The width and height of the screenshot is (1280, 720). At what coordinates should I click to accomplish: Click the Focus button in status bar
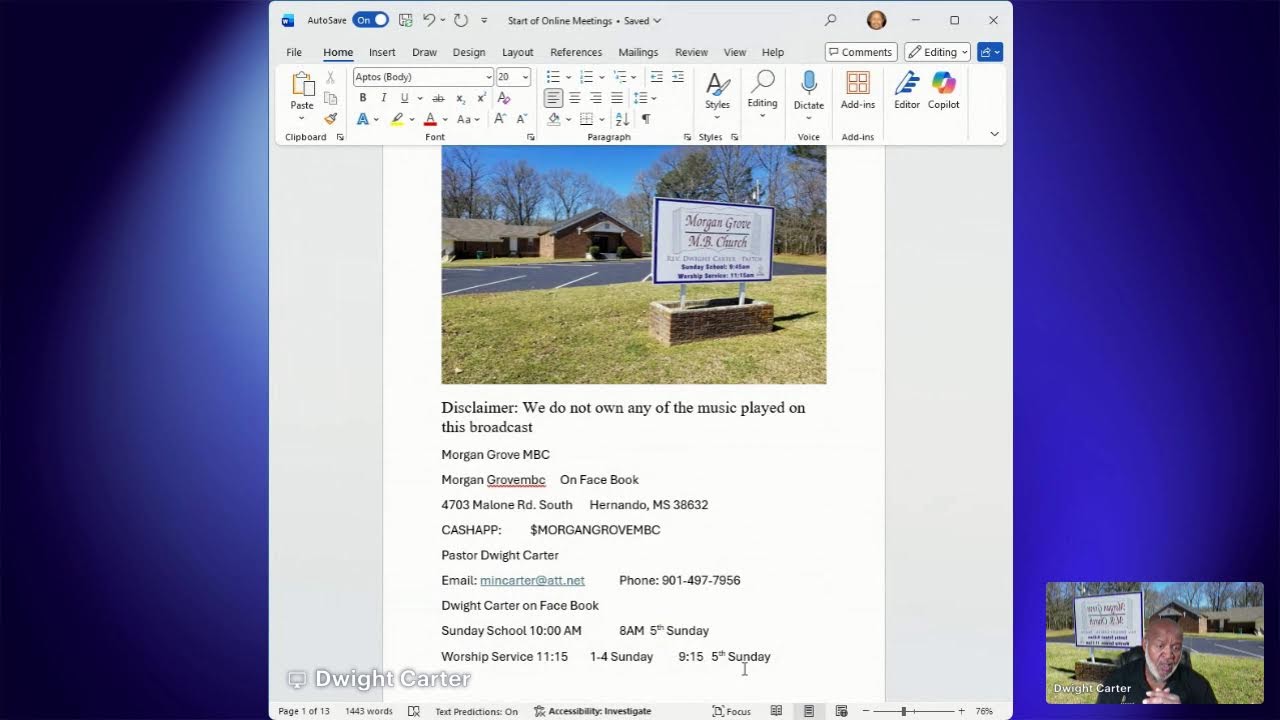[x=731, y=711]
